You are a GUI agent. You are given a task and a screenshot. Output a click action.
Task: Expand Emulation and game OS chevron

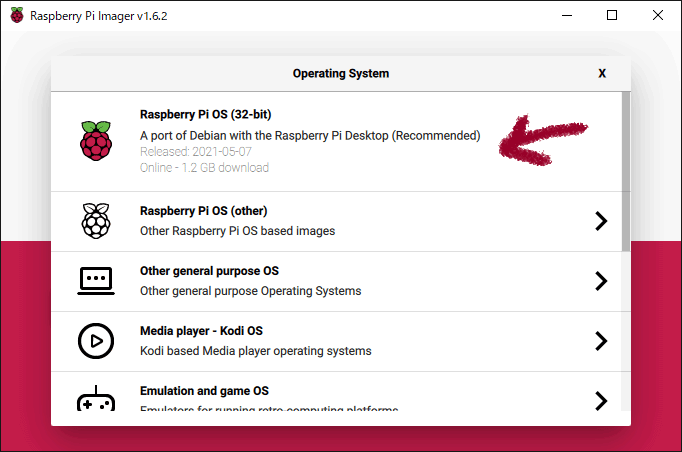point(601,401)
